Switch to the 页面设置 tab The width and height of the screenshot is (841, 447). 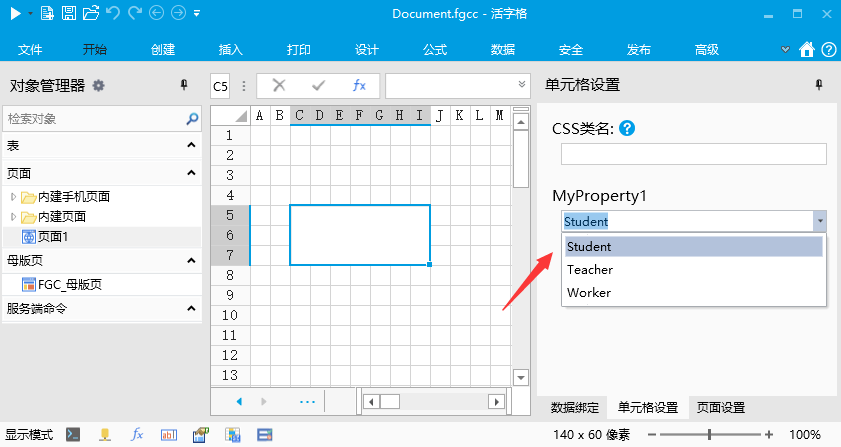coord(721,408)
